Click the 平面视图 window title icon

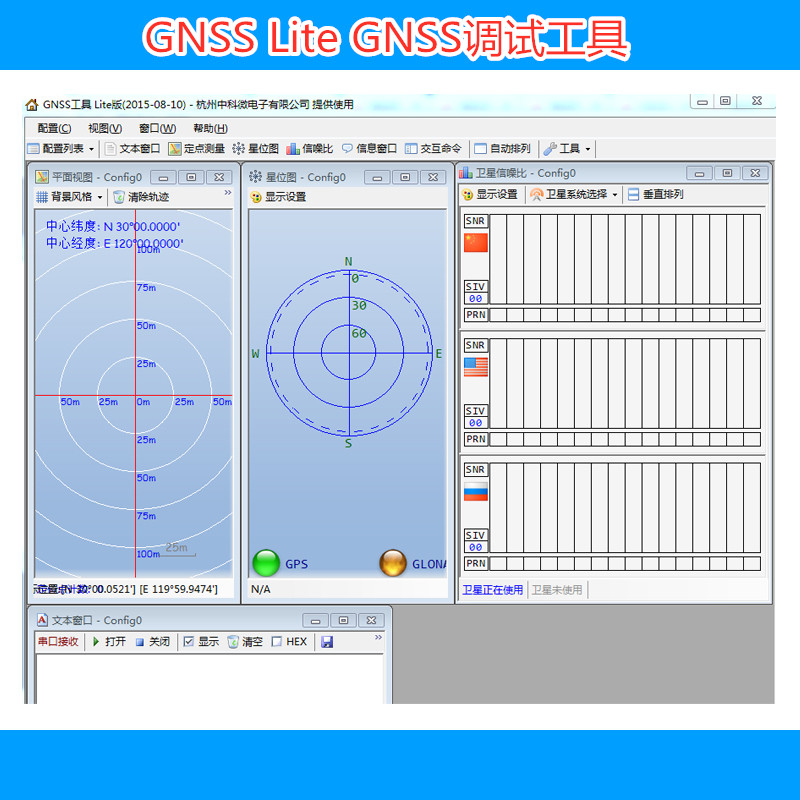coord(42,177)
